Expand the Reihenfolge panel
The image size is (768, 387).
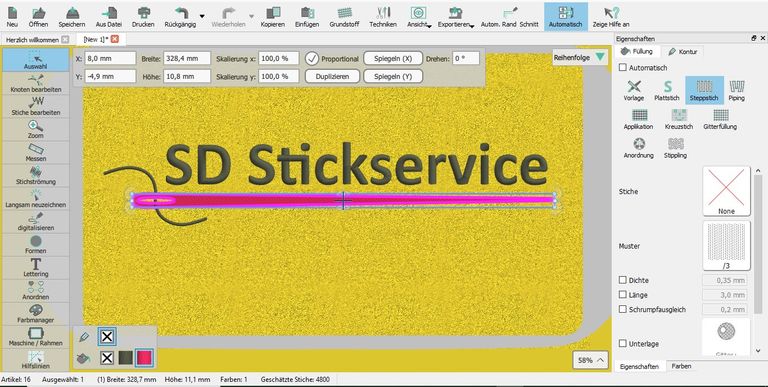click(x=600, y=58)
